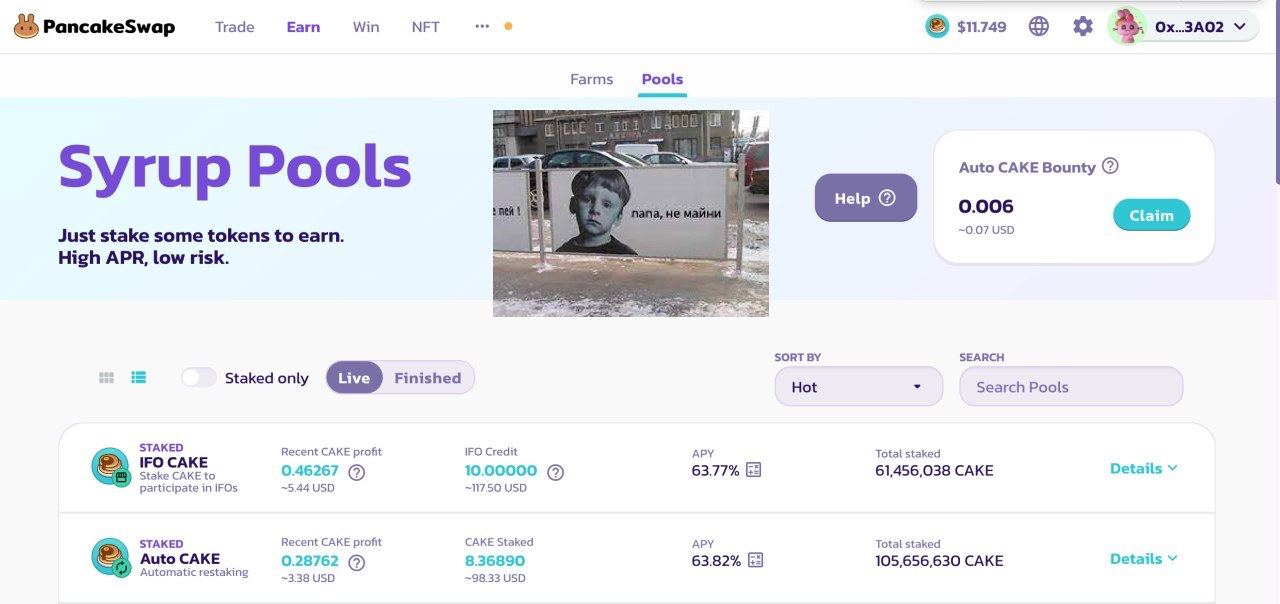Open the Auto CAKE APY calculator icon
This screenshot has width=1280, height=604.
[755, 560]
